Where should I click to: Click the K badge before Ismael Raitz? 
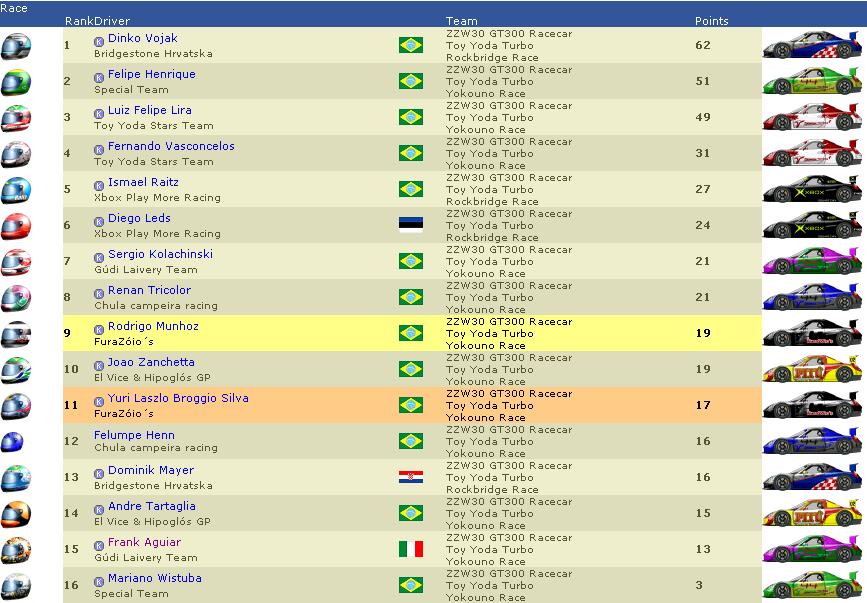[99, 186]
